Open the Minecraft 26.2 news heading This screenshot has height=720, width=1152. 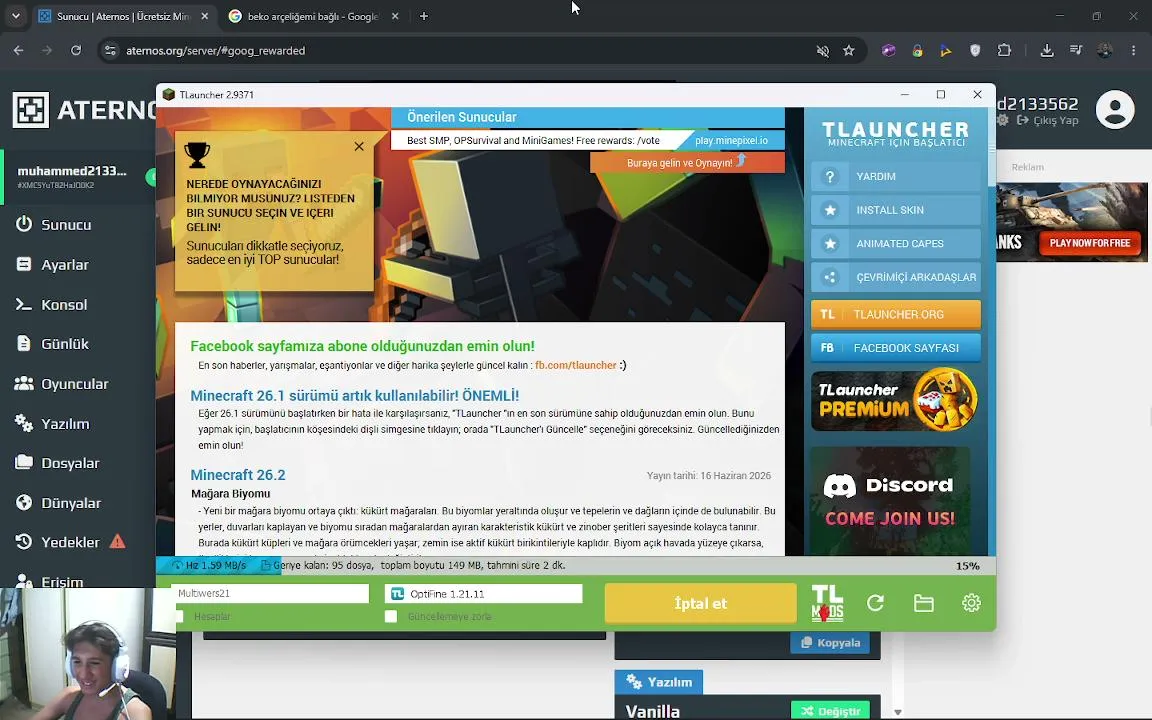(x=238, y=475)
